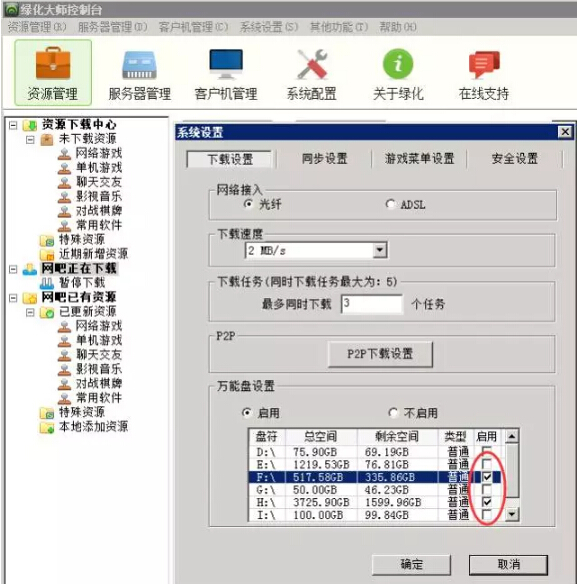
Task: Switch to 同步设置 tab
Action: (324, 159)
